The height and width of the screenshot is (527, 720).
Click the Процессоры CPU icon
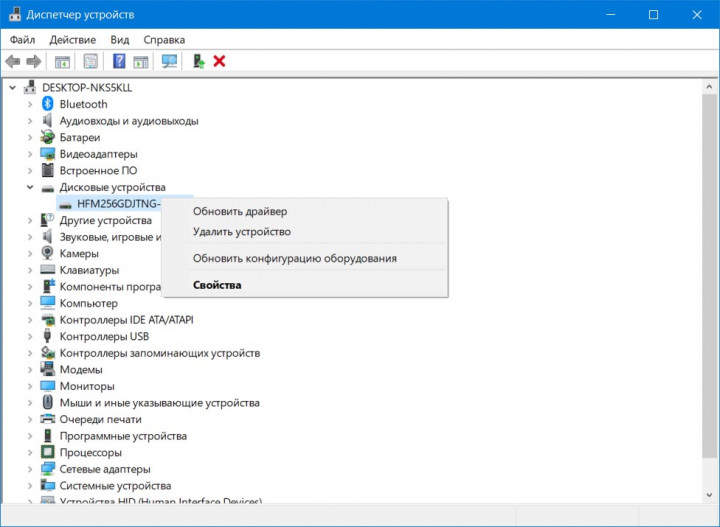pyautogui.click(x=47, y=452)
